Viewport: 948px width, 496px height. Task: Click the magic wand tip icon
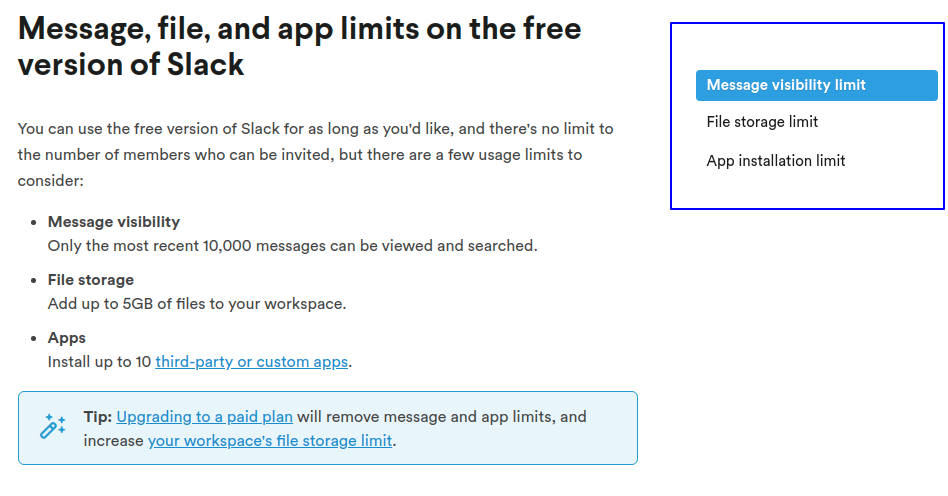[53, 426]
